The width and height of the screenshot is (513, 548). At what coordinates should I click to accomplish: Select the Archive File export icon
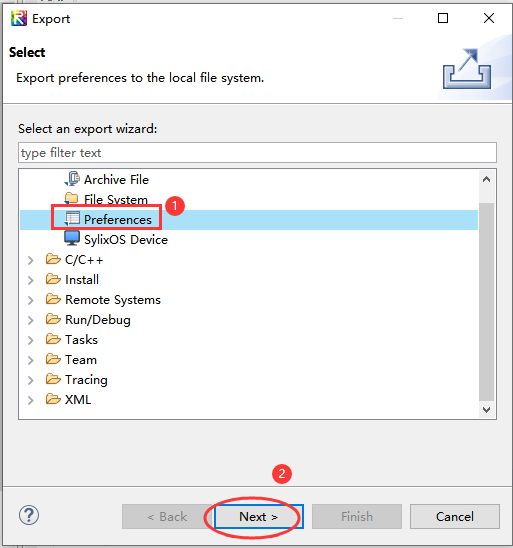click(x=72, y=179)
